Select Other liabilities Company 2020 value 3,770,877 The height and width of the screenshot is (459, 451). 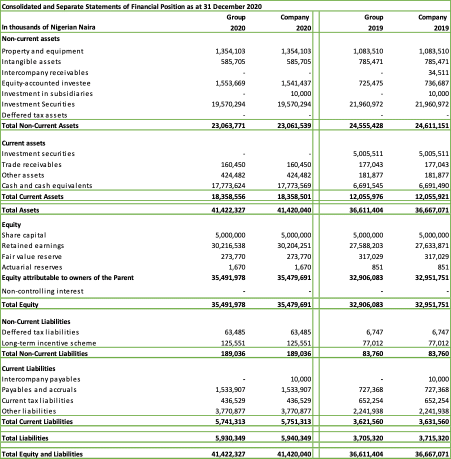coord(296,411)
